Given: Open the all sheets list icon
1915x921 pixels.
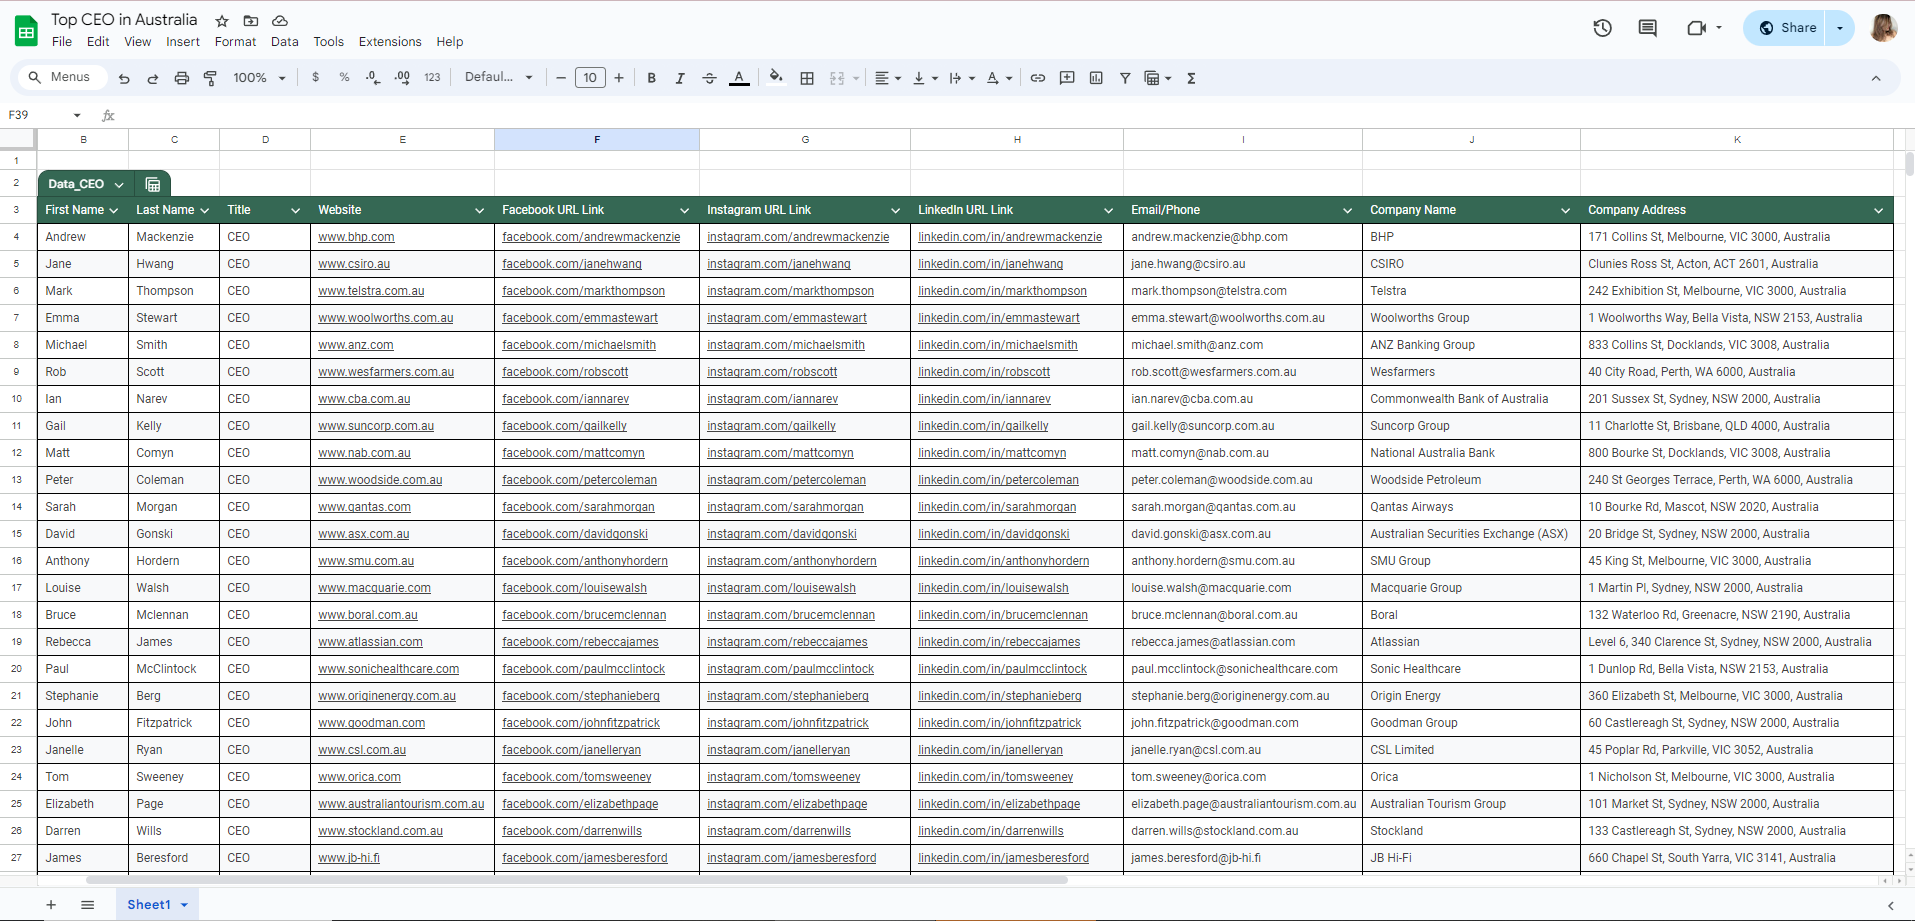Looking at the screenshot, I should click(x=88, y=905).
